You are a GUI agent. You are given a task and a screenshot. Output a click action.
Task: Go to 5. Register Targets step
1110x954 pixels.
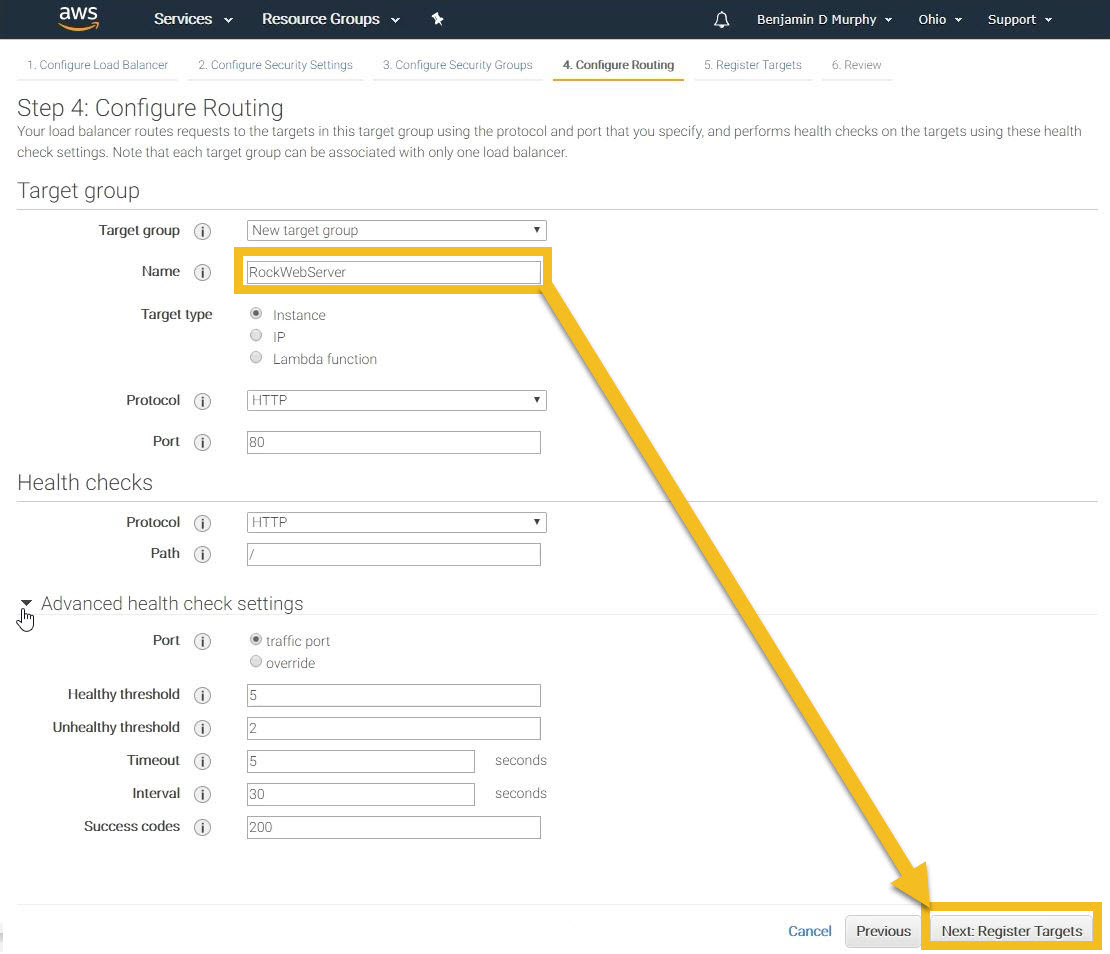[x=753, y=65]
